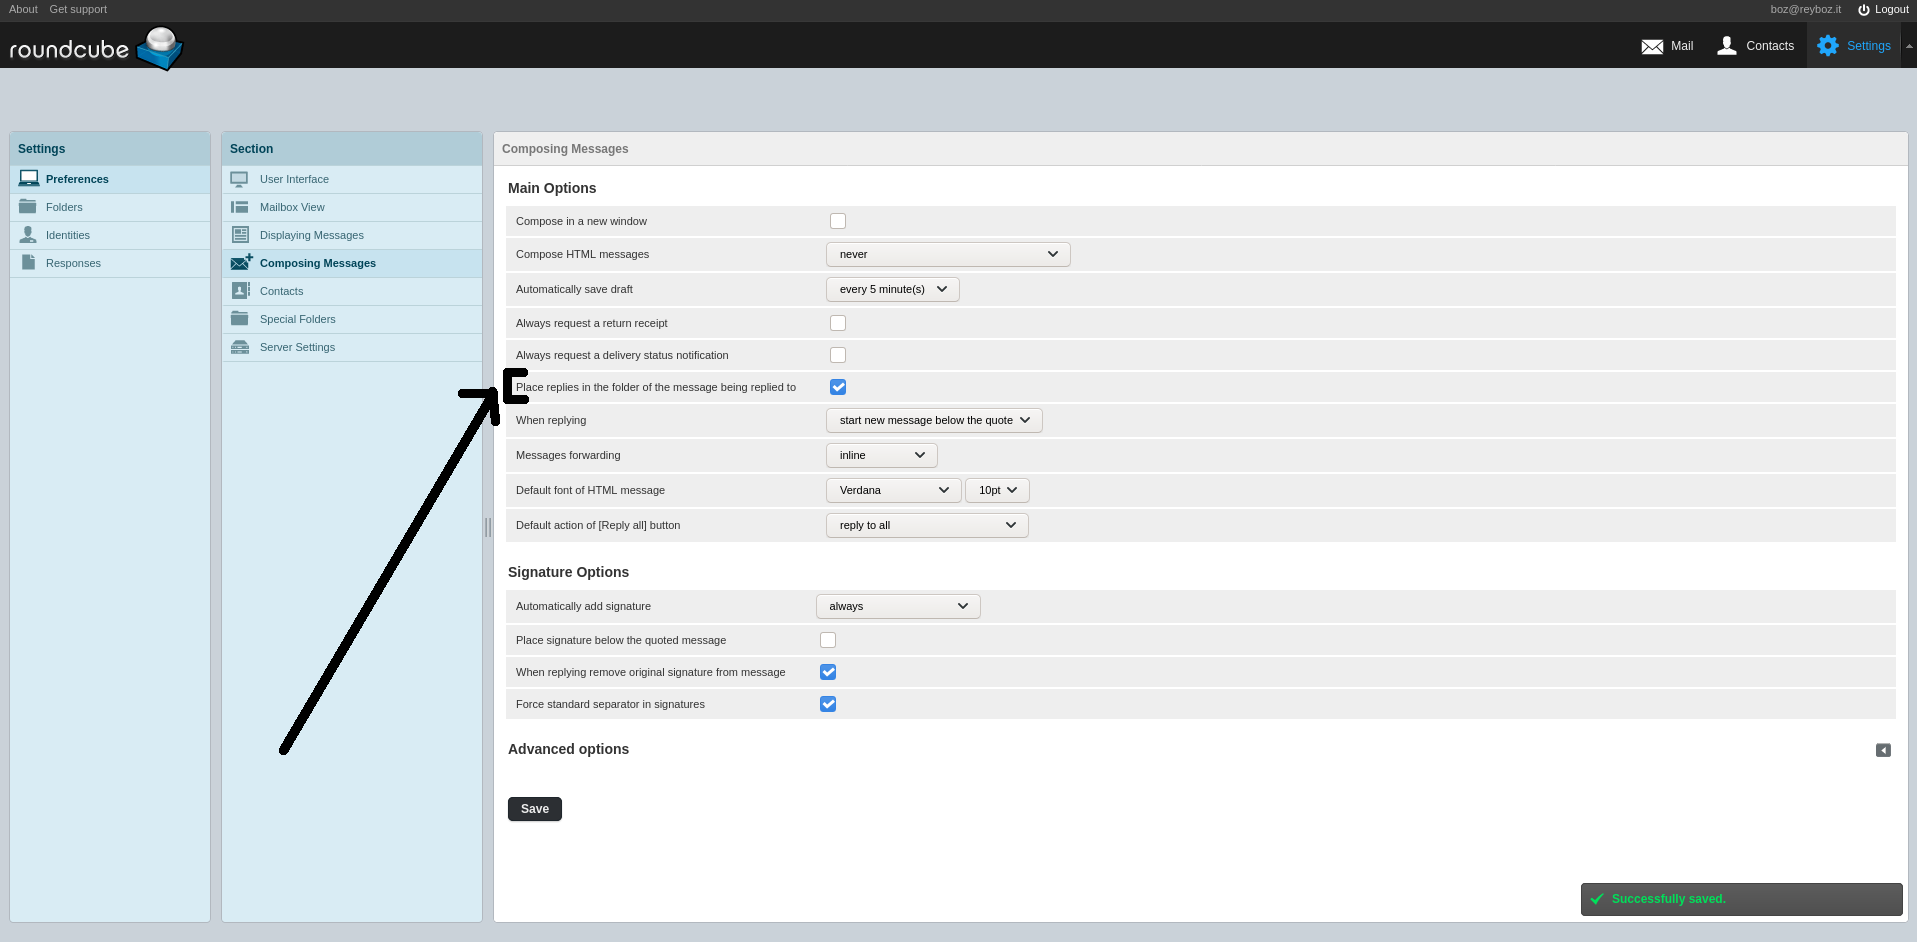The height and width of the screenshot is (942, 1917).
Task: Disable Force standard separator in signatures
Action: [827, 704]
